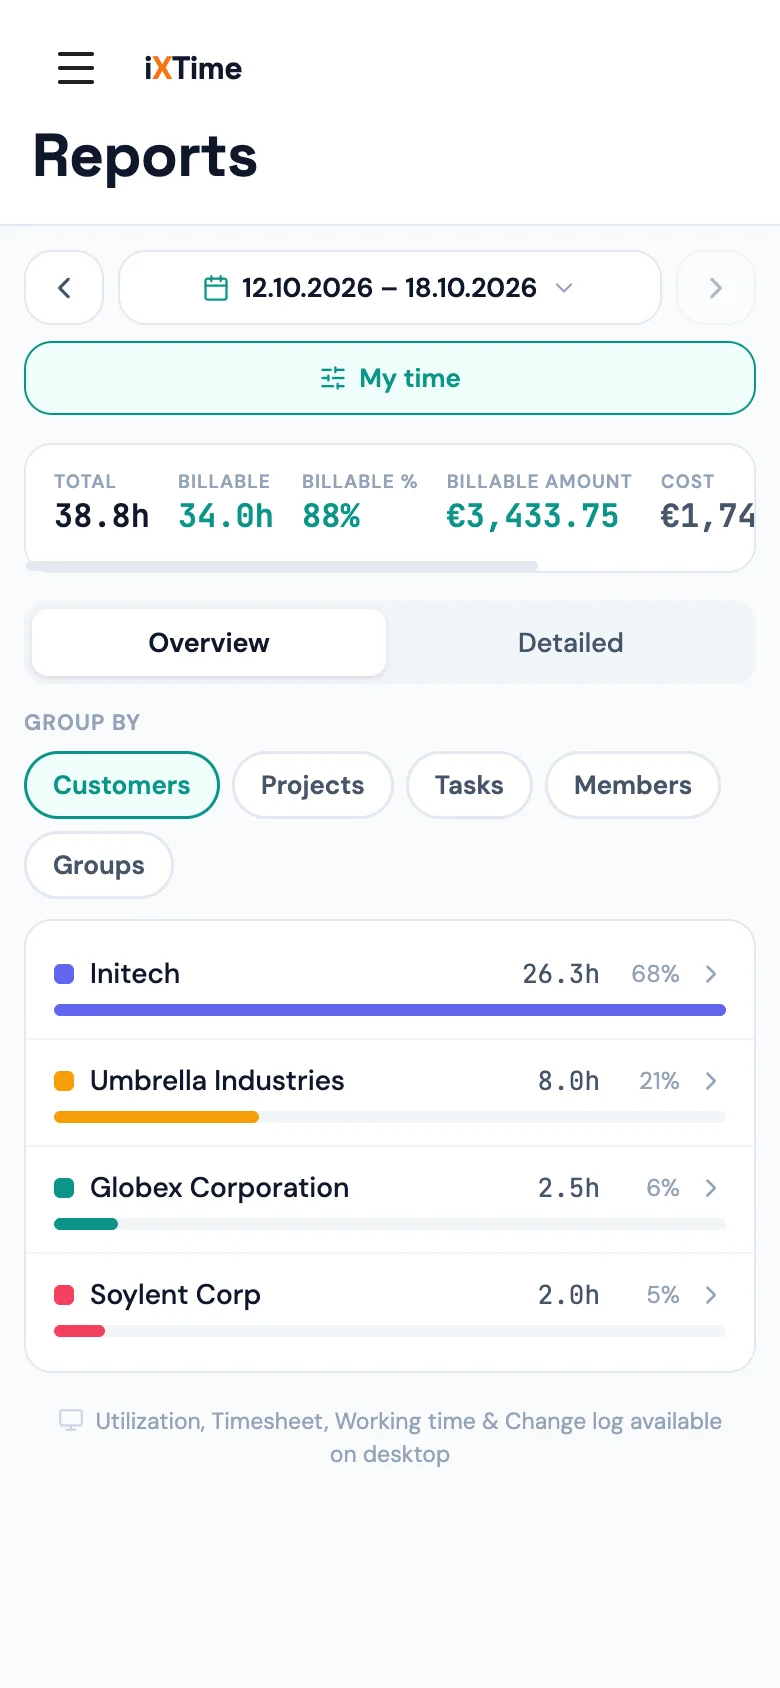Click the orange Umbrella Industries color dot
The width and height of the screenshot is (780, 1688).
pos(64,1081)
